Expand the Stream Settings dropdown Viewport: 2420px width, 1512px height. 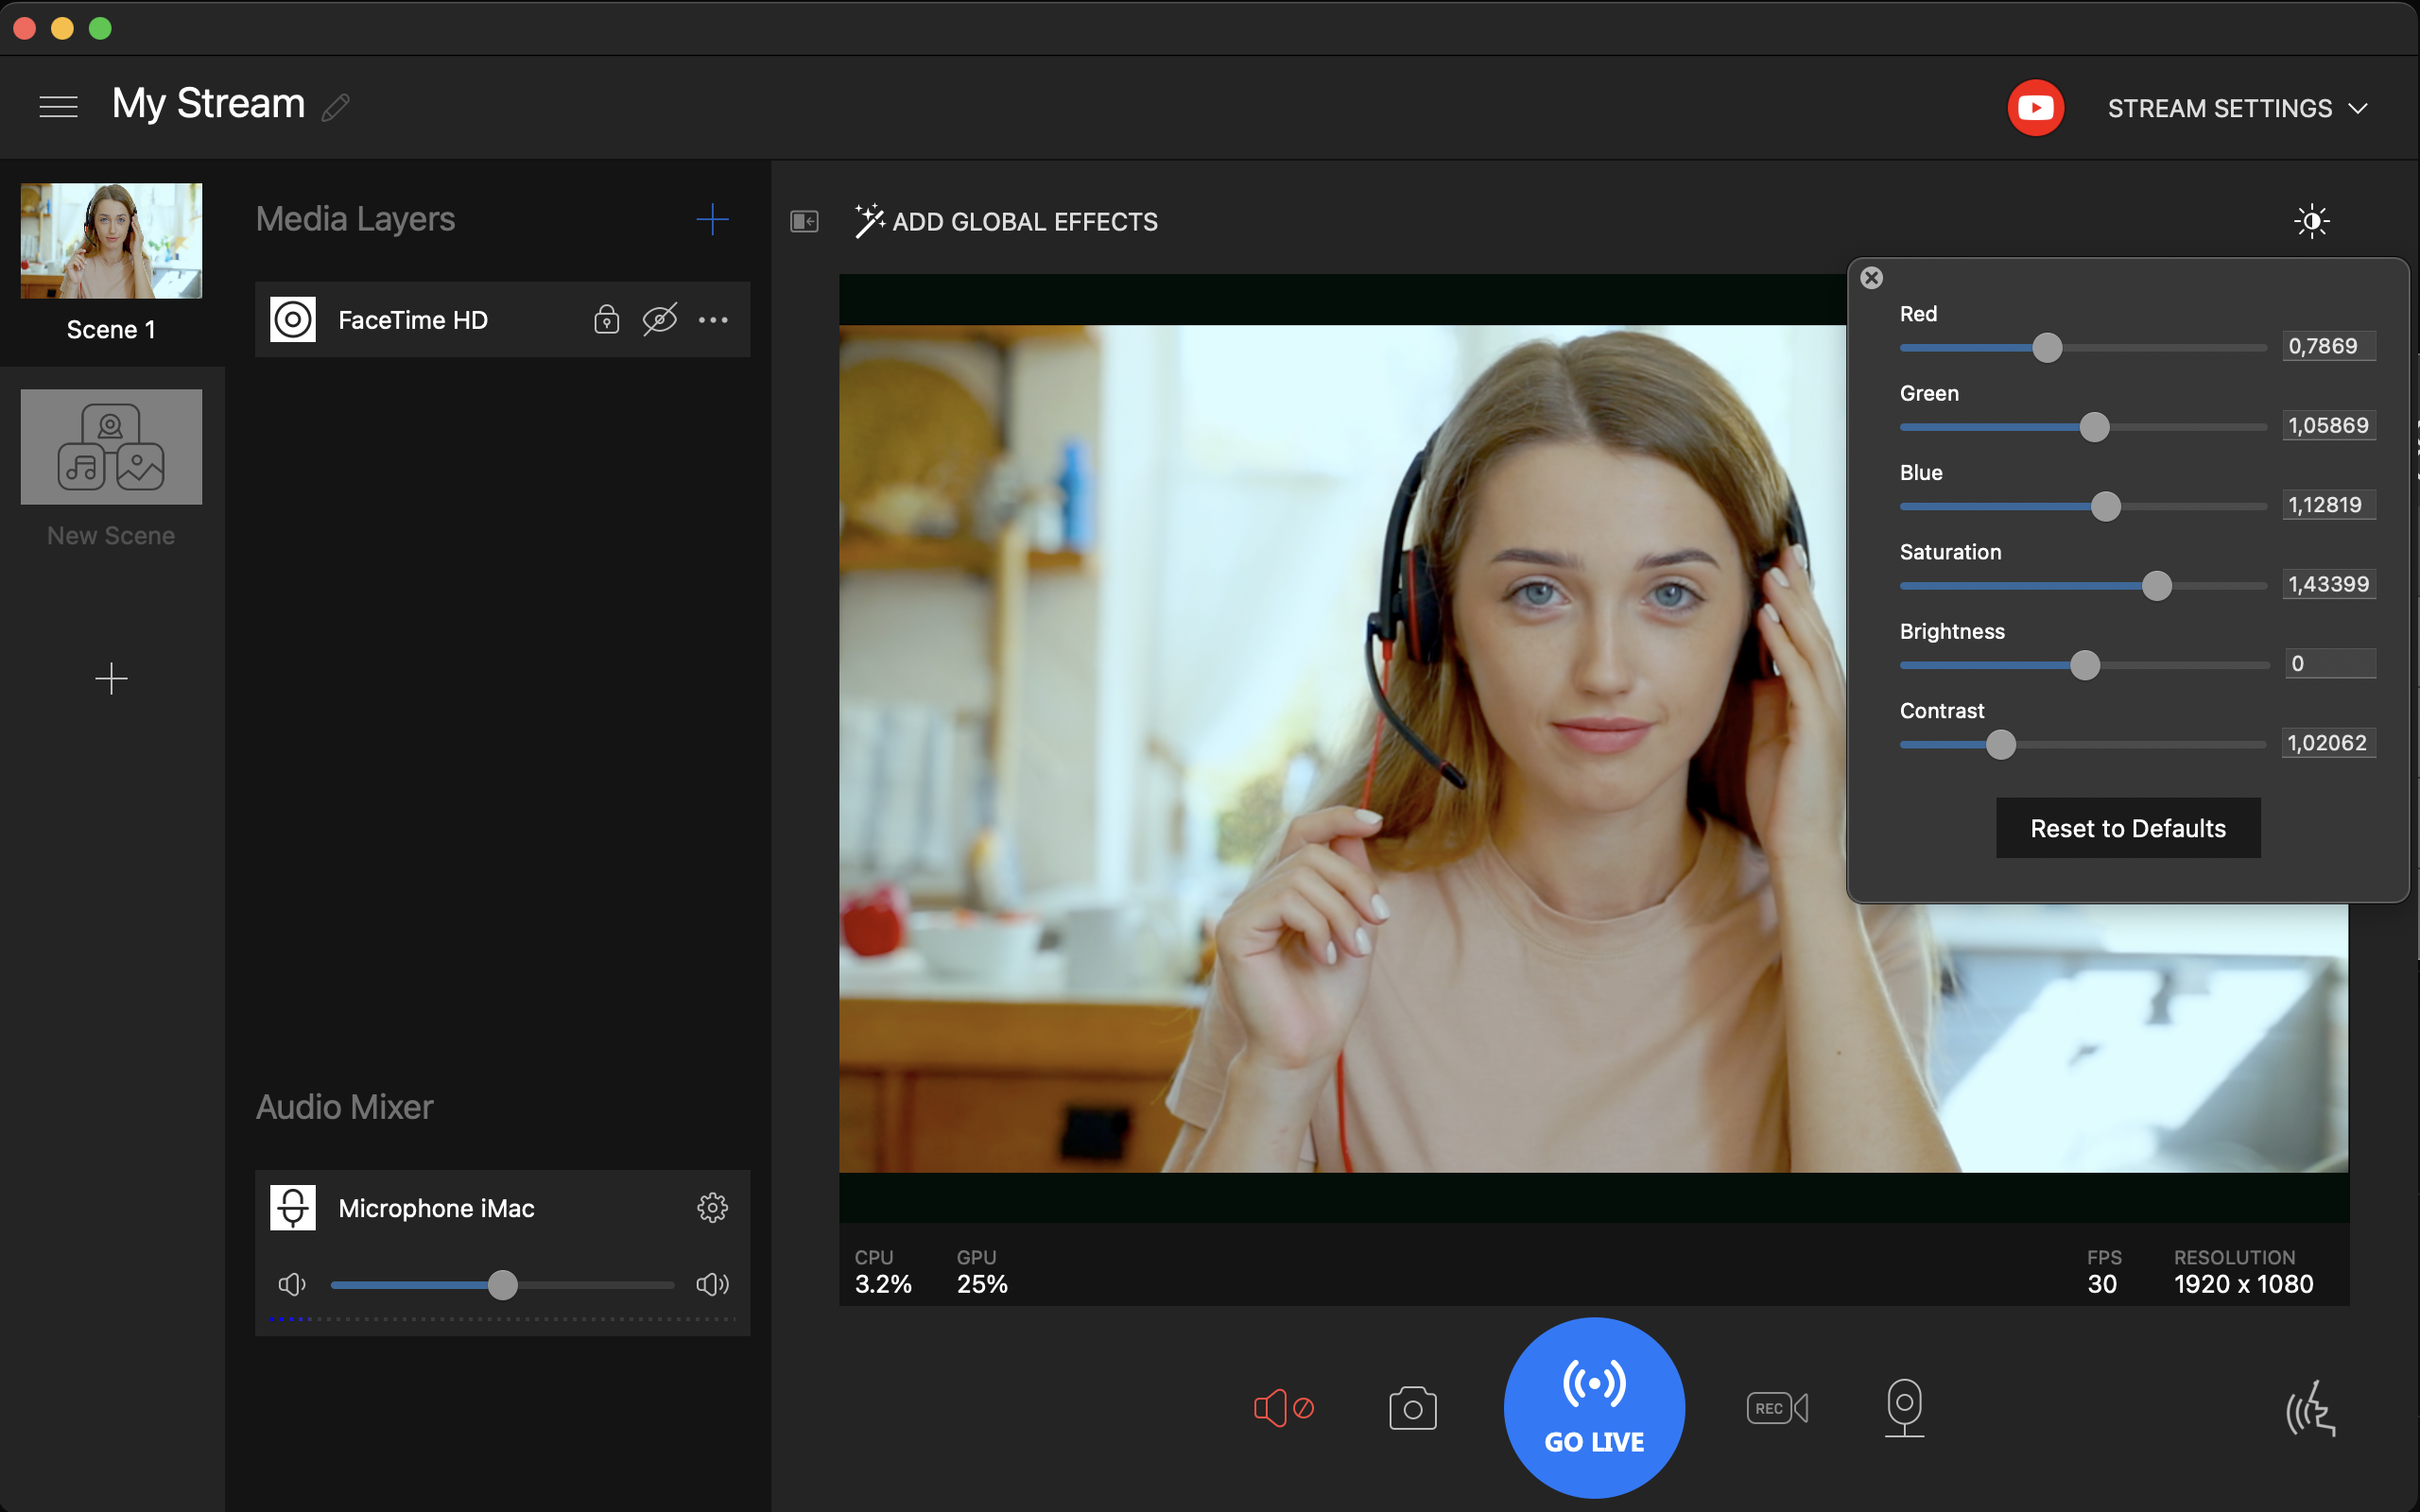point(2237,108)
